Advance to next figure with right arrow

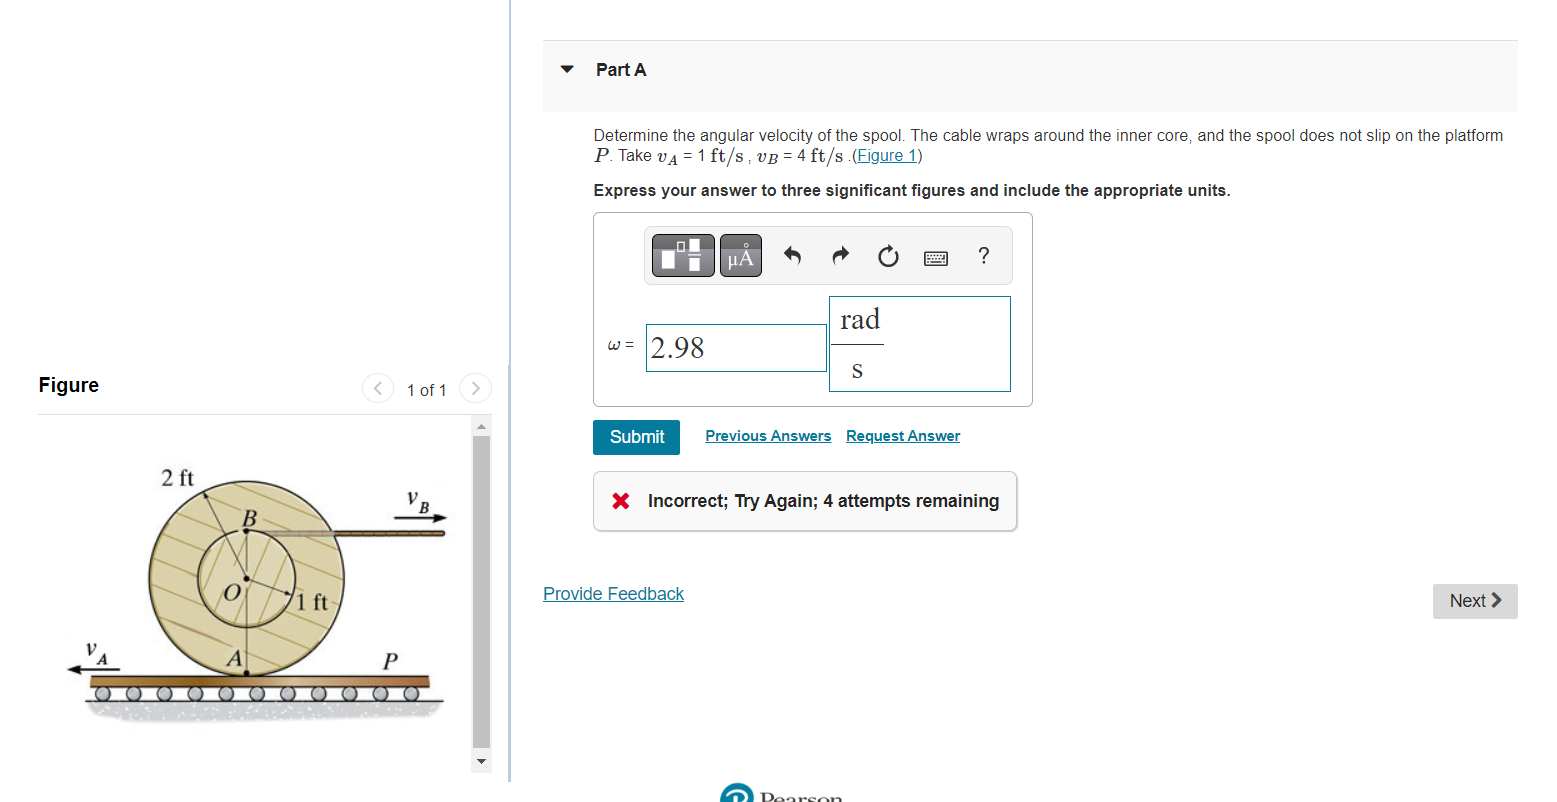tap(474, 388)
